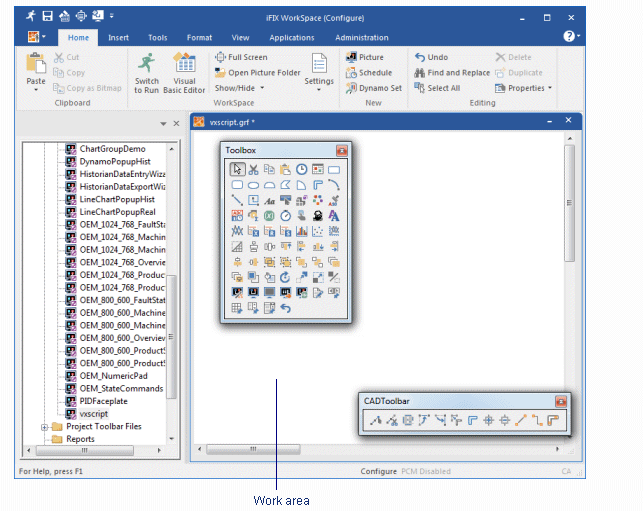Open the Applications ribbon tab

tap(292, 38)
